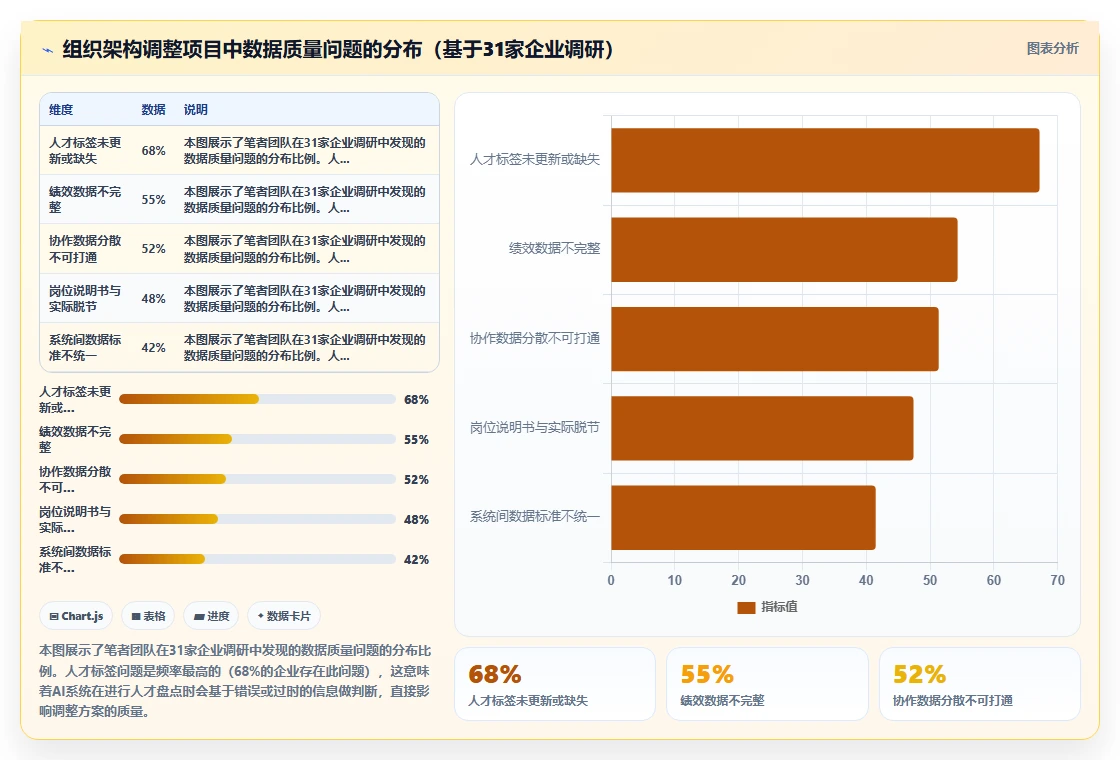Click the x-axis tick label 40
1120x760 pixels.
click(x=866, y=580)
